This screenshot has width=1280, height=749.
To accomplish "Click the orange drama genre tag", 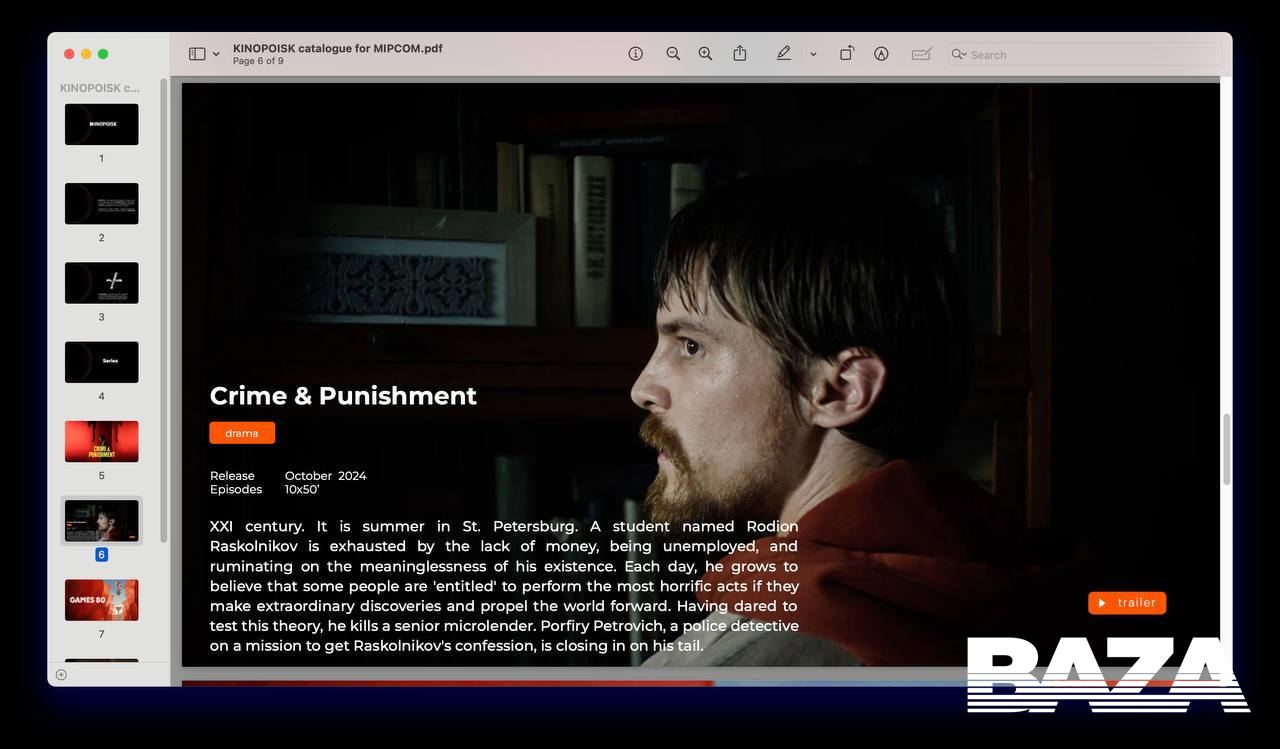I will click(x=242, y=433).
